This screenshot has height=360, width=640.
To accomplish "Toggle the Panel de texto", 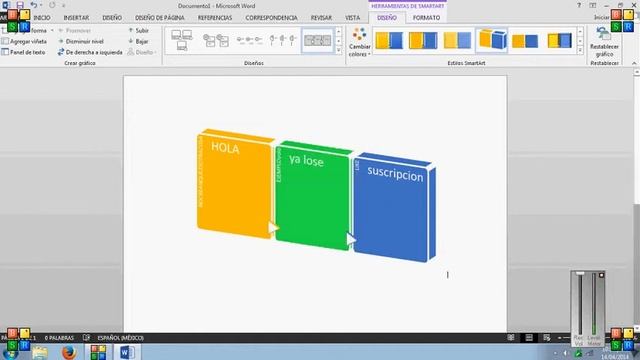I will [x=23, y=52].
